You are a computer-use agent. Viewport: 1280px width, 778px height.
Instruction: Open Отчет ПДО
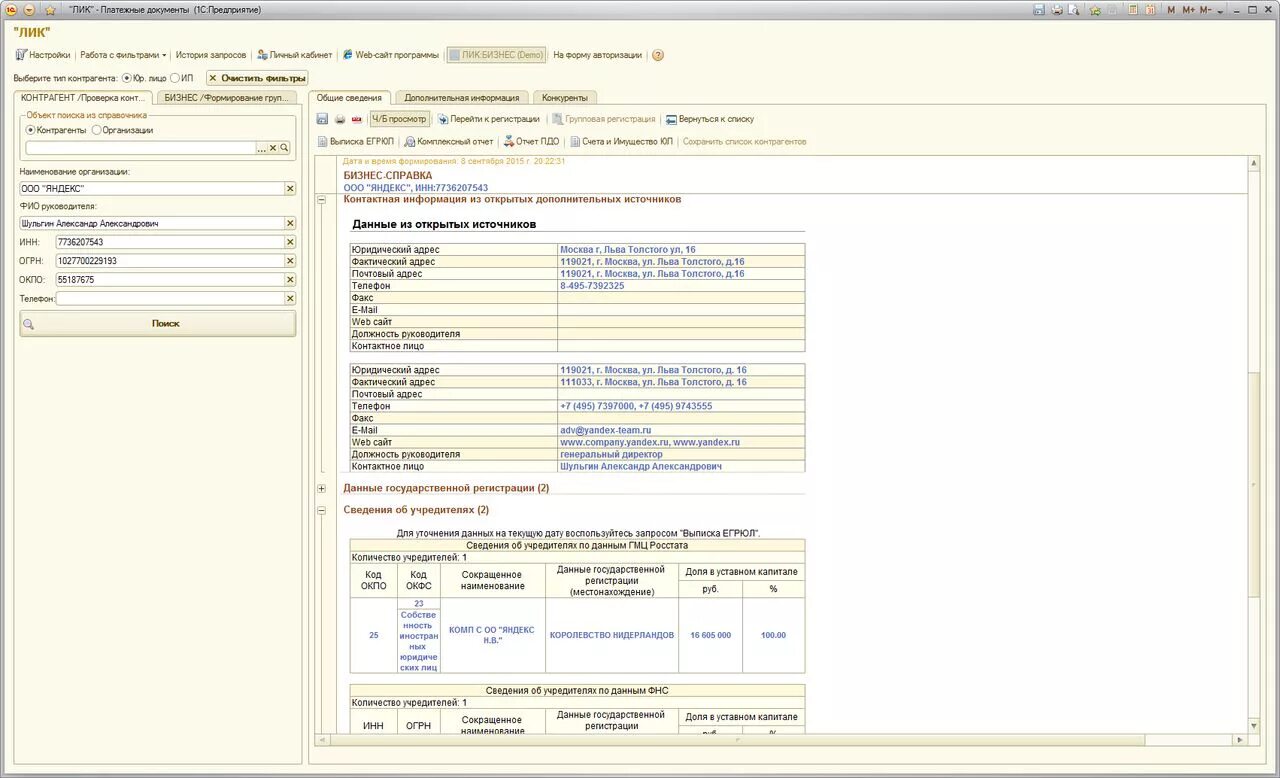point(531,142)
